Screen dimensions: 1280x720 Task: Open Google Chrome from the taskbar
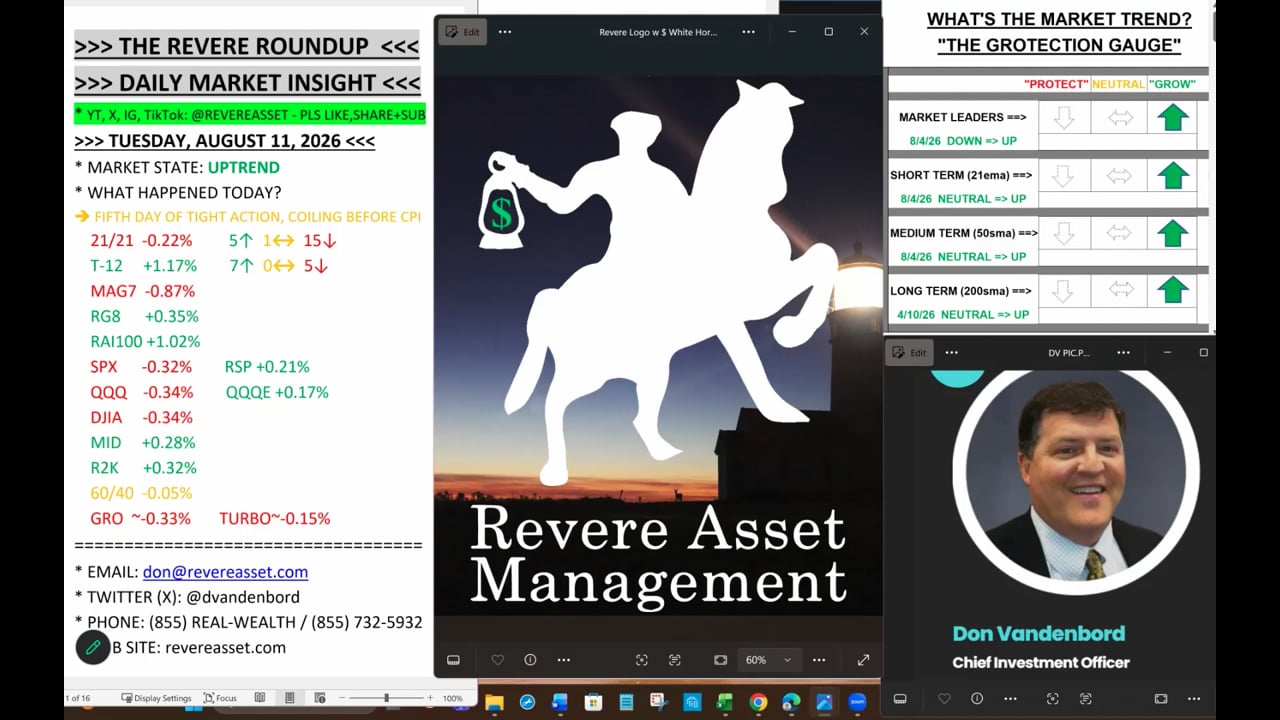tap(758, 702)
